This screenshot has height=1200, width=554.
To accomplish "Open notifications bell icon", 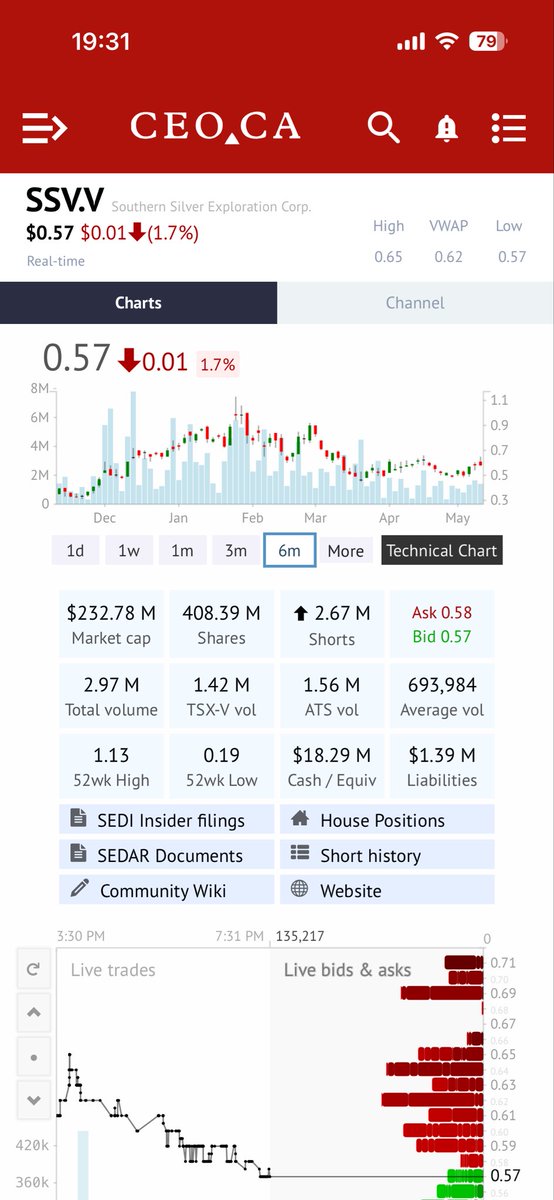I will pos(446,128).
